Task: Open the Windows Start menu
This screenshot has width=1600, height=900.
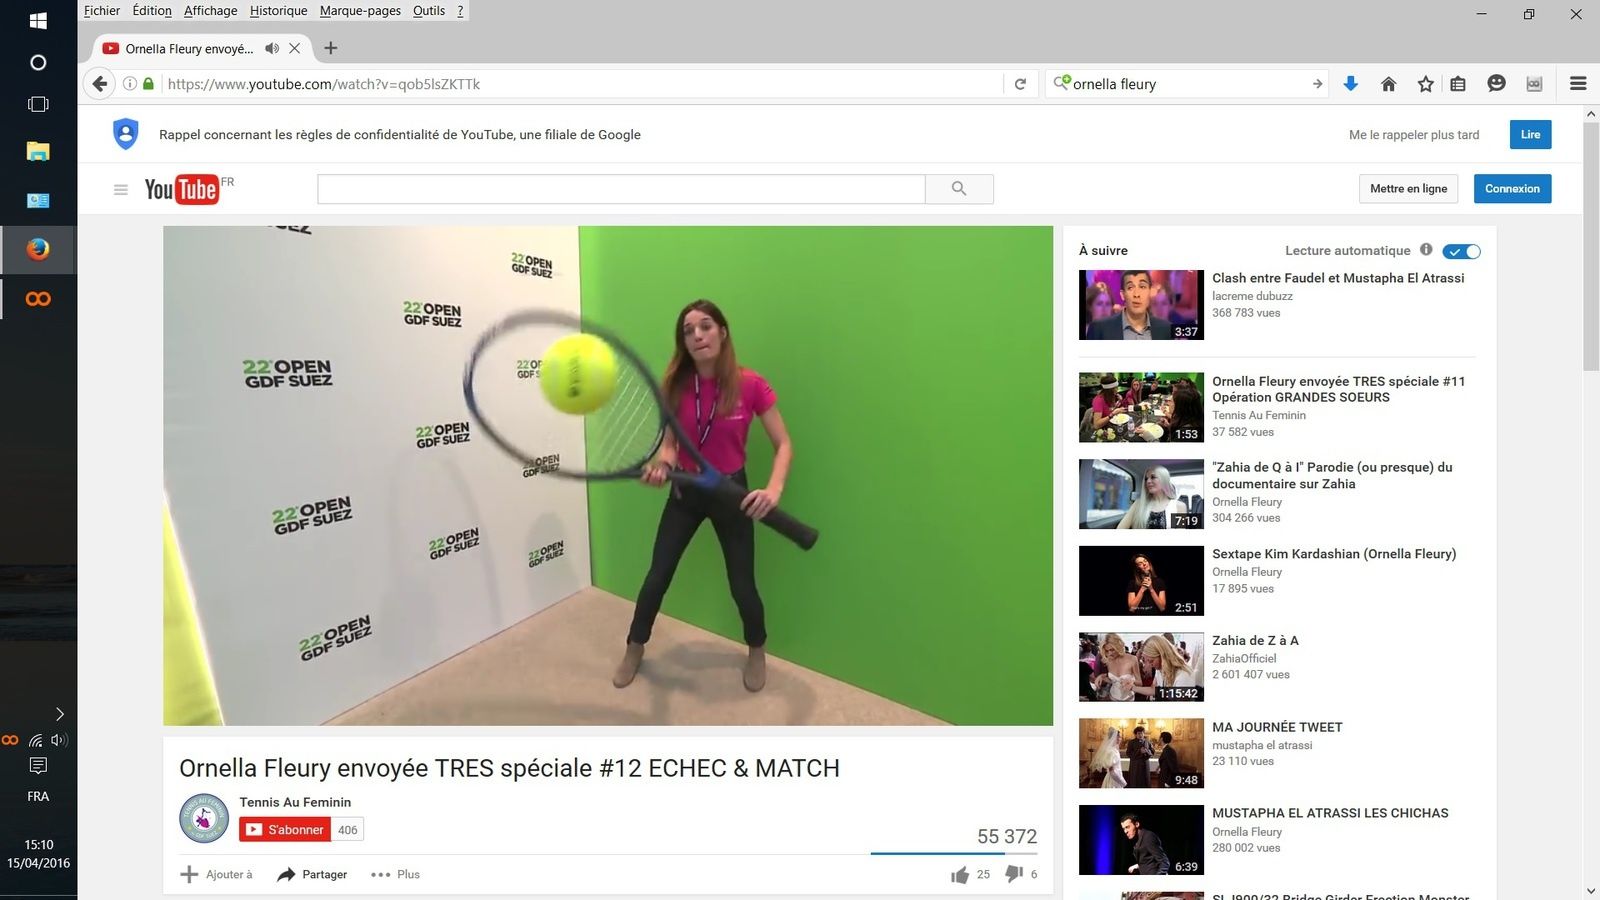Action: [38, 20]
